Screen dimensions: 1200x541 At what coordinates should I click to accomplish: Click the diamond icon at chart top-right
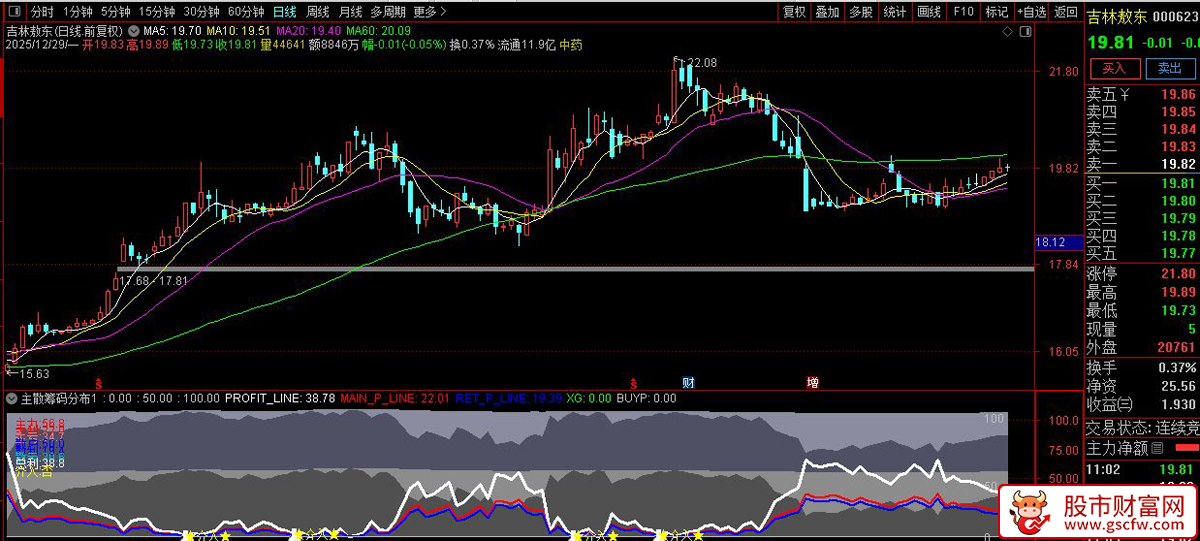pos(1008,32)
